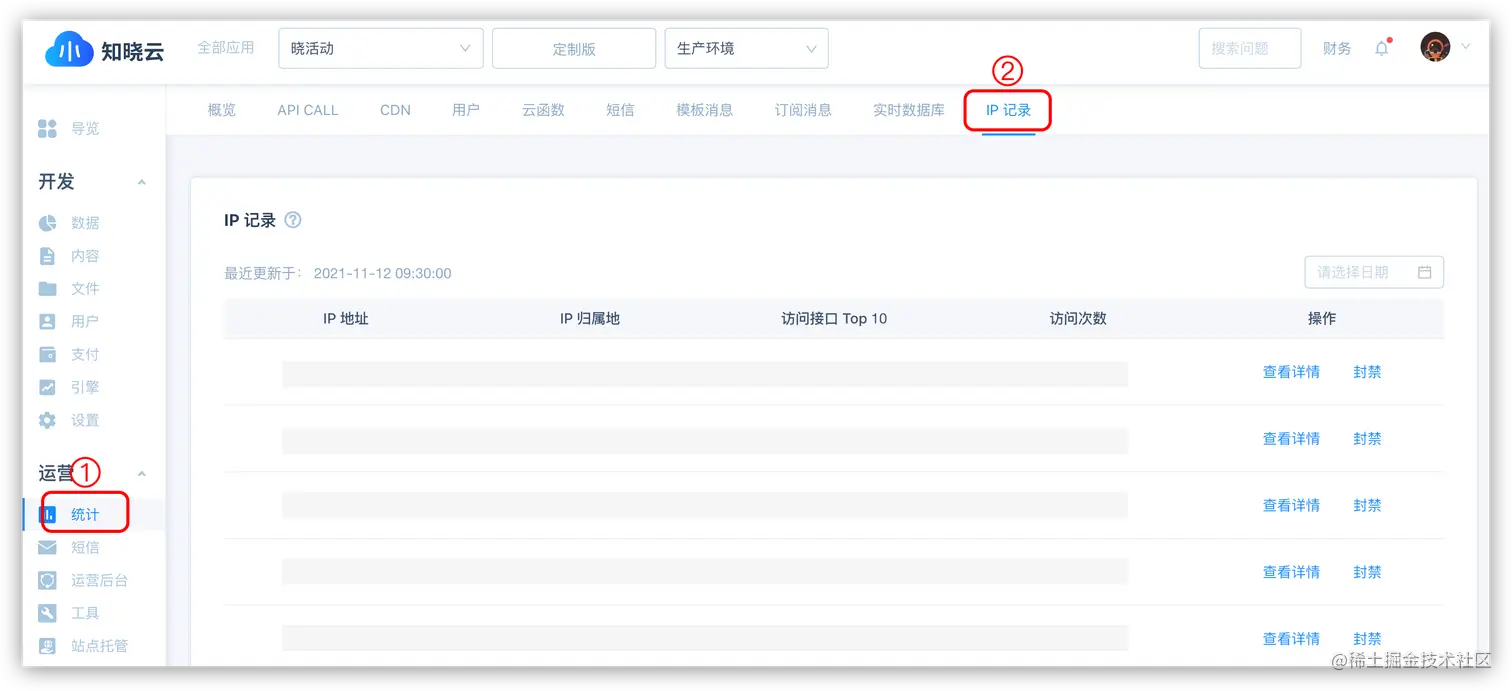The image size is (1512, 691).
Task: Open 设置 via the gear icon
Action: (x=47, y=420)
